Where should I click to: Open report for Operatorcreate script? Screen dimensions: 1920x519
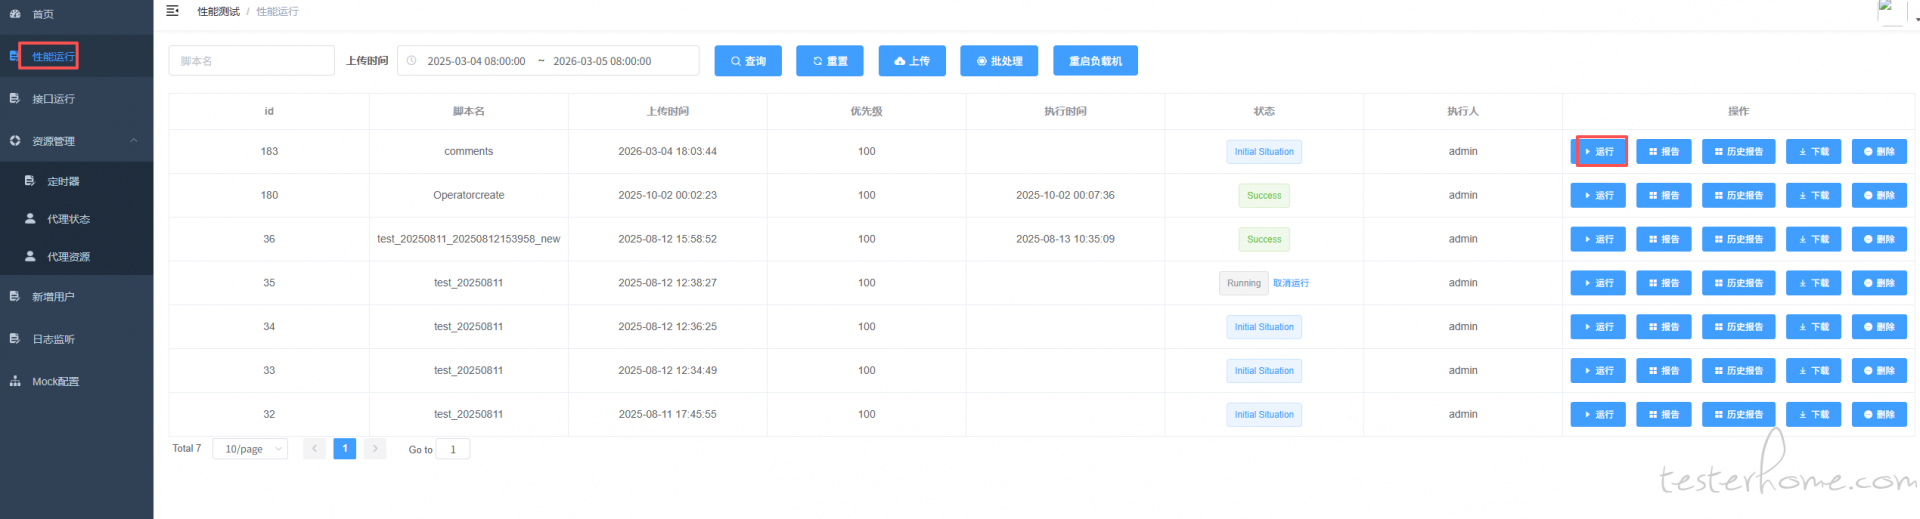pyautogui.click(x=1663, y=196)
